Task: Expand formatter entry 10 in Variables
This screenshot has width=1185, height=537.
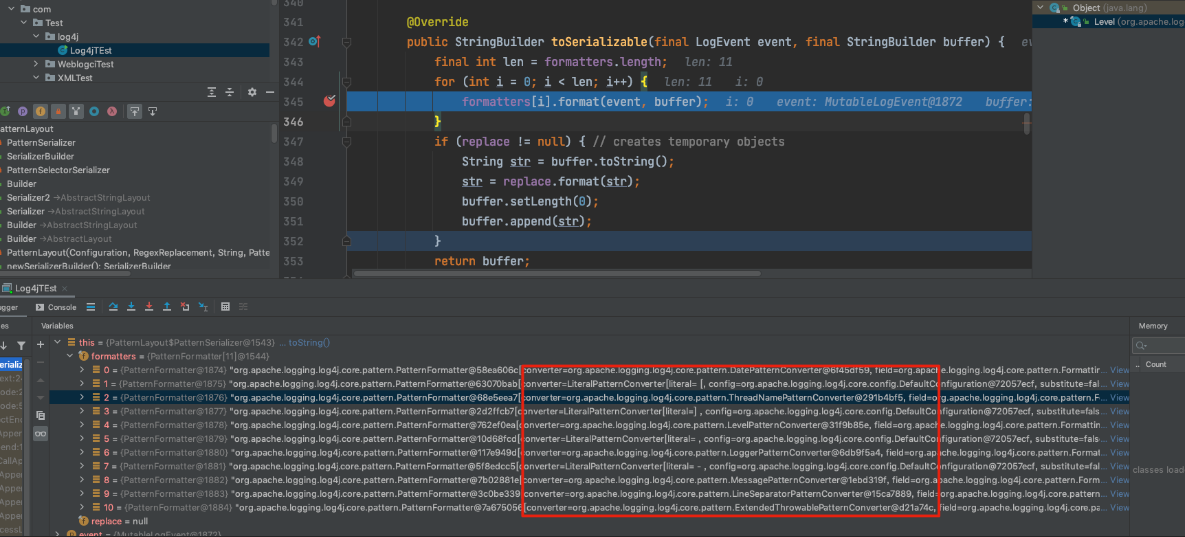Action: pyautogui.click(x=82, y=508)
